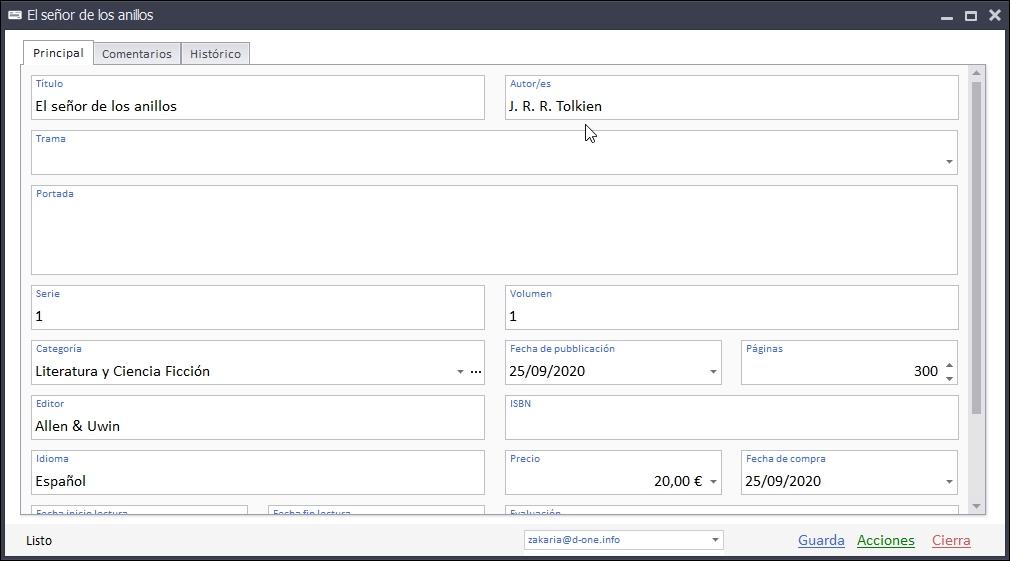This screenshot has width=1010, height=561.
Task: Open the Acciones link
Action: [885, 540]
